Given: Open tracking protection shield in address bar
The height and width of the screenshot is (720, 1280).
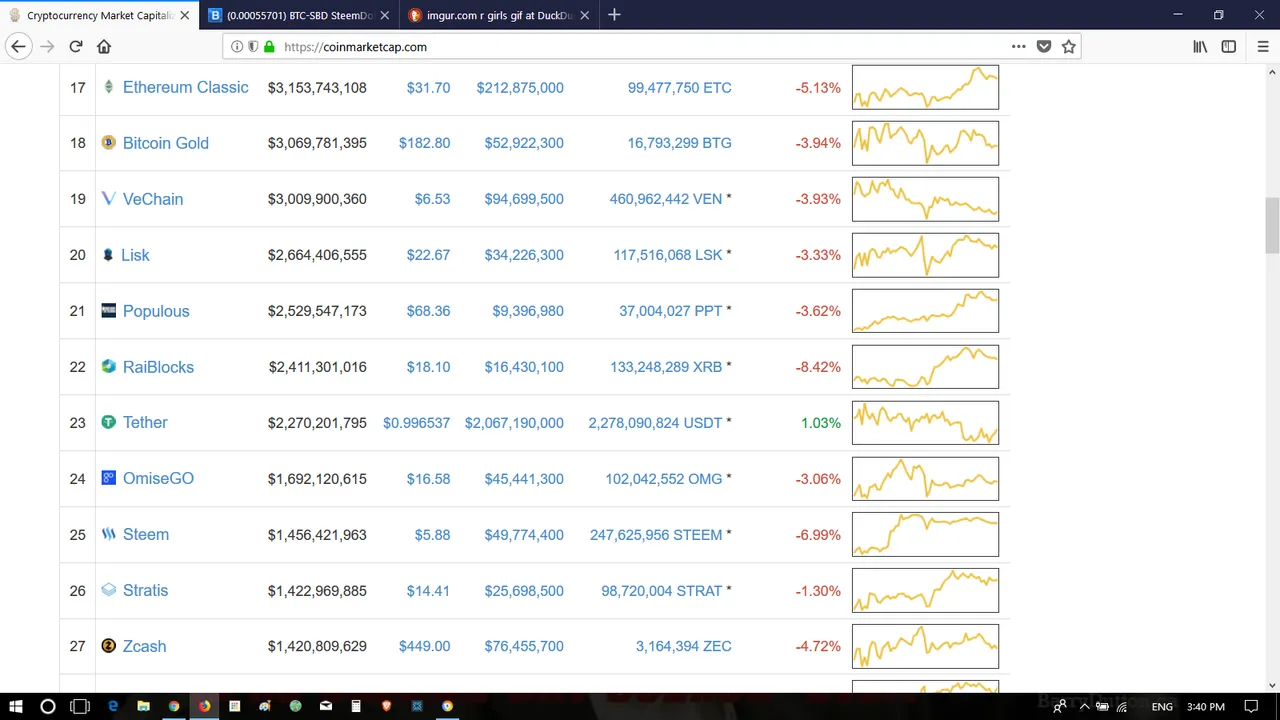Looking at the screenshot, I should click(x=253, y=46).
